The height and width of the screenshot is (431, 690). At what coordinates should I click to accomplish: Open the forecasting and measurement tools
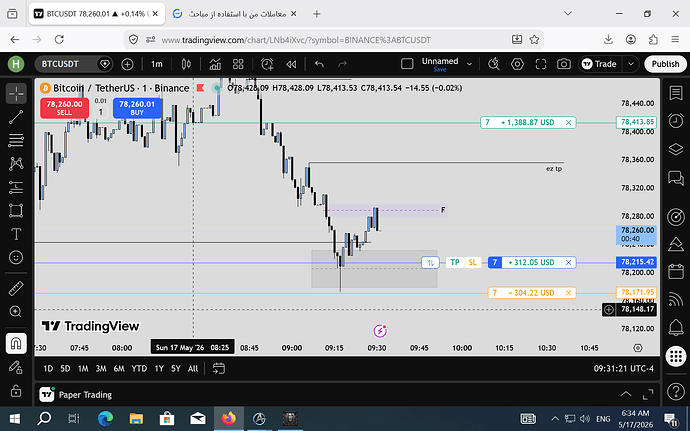(16, 187)
